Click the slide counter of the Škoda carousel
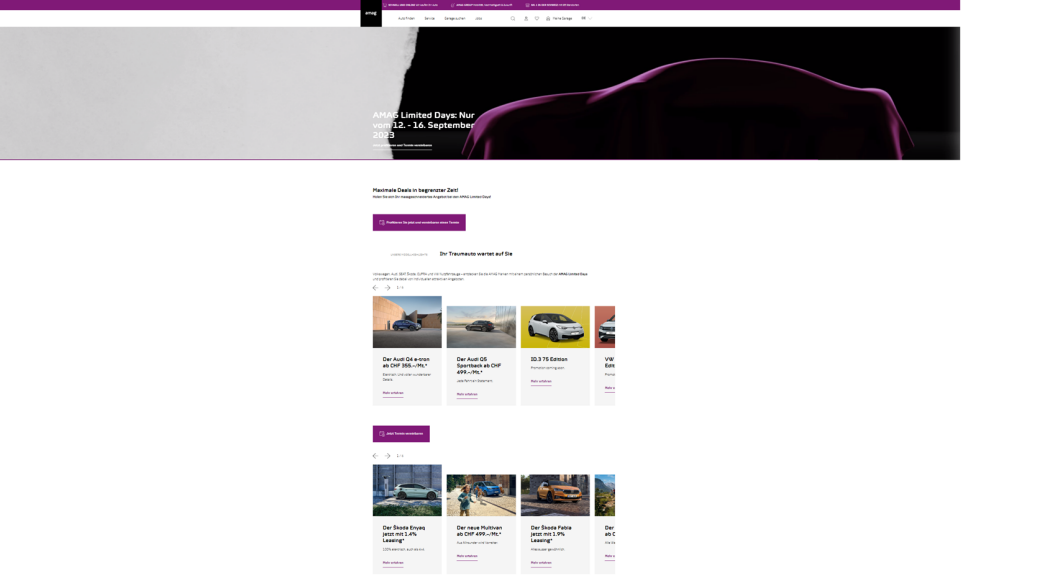1045x588 pixels. click(x=400, y=456)
